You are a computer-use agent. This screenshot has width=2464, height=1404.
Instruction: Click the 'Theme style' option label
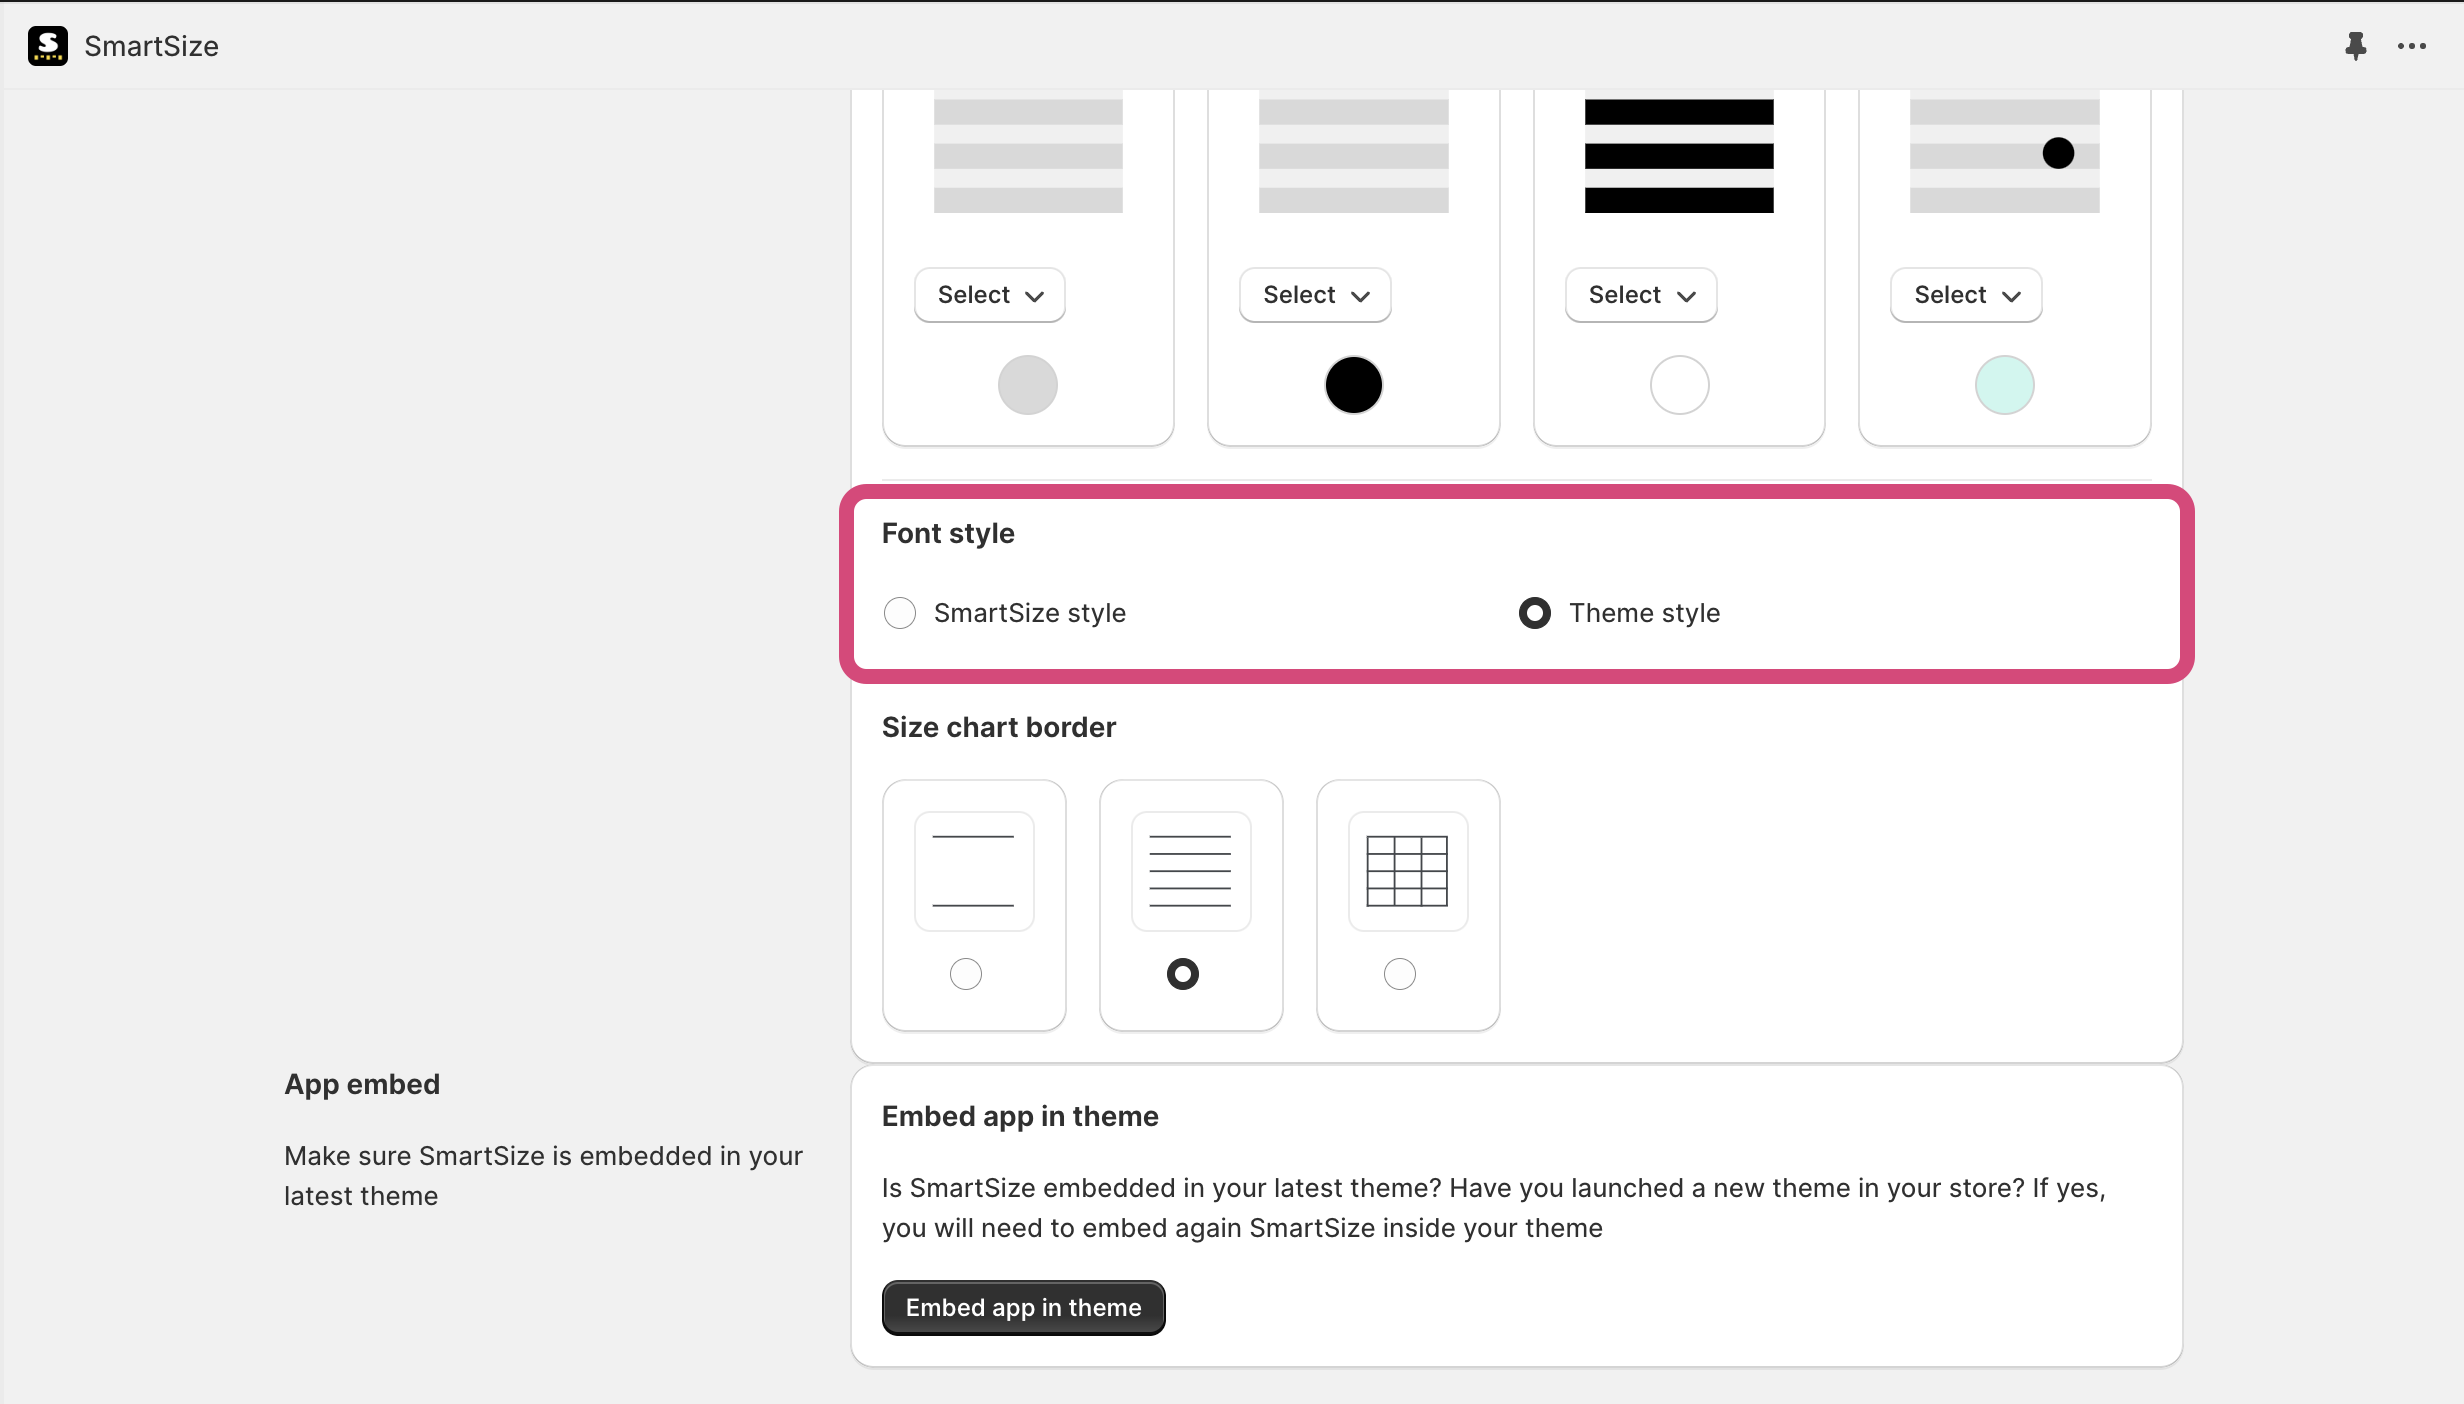coord(1645,613)
